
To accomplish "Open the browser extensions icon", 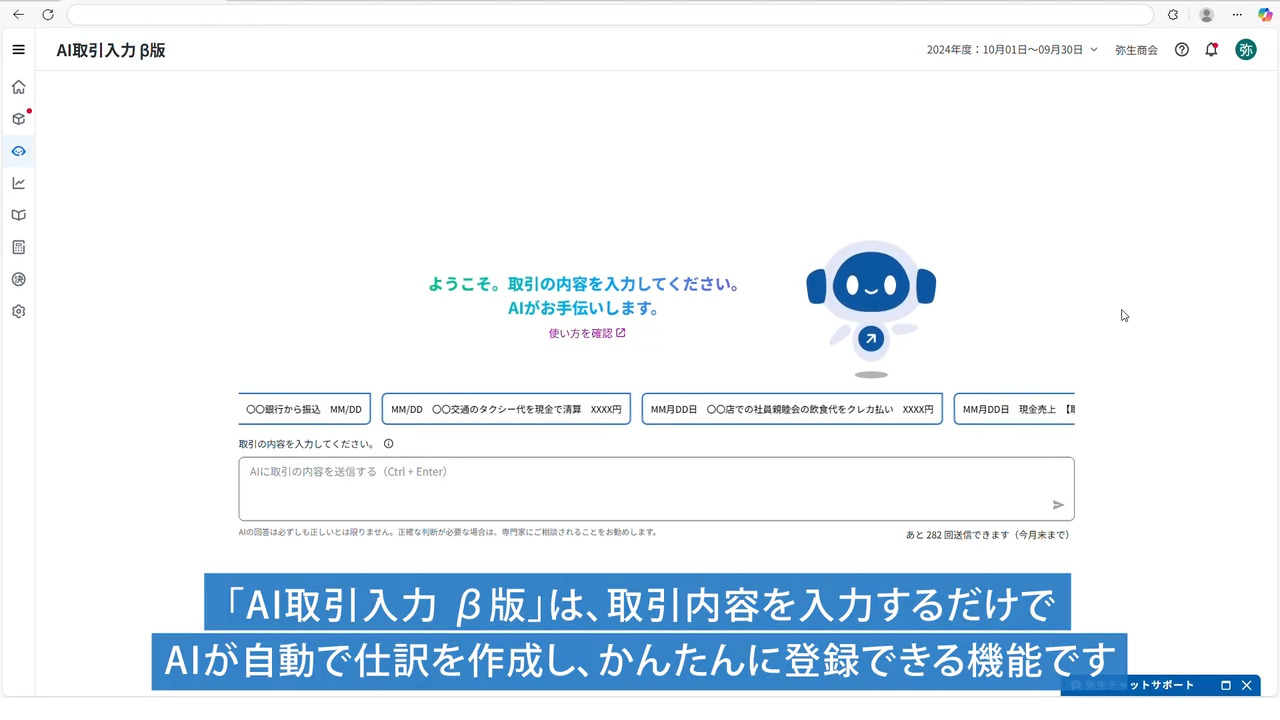I will point(1174,15).
